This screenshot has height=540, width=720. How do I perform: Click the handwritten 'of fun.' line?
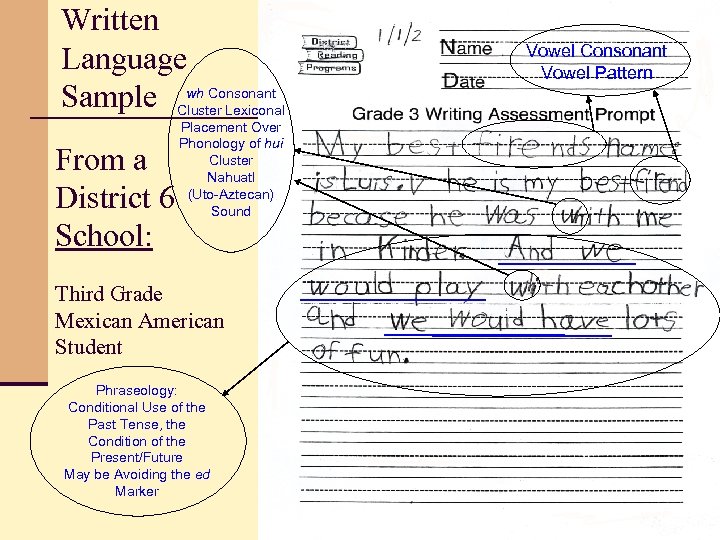coord(360,353)
